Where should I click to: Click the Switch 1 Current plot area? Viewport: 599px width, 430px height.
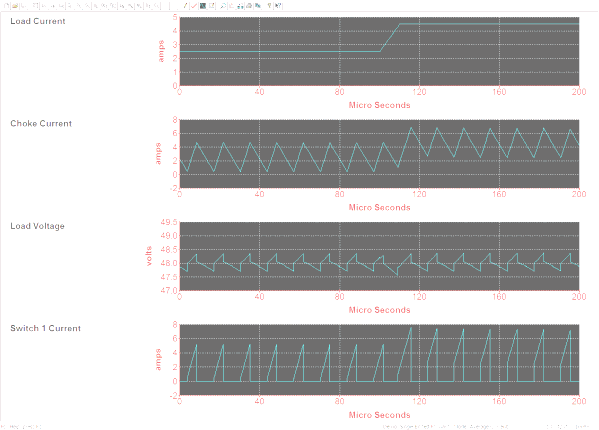[379, 359]
